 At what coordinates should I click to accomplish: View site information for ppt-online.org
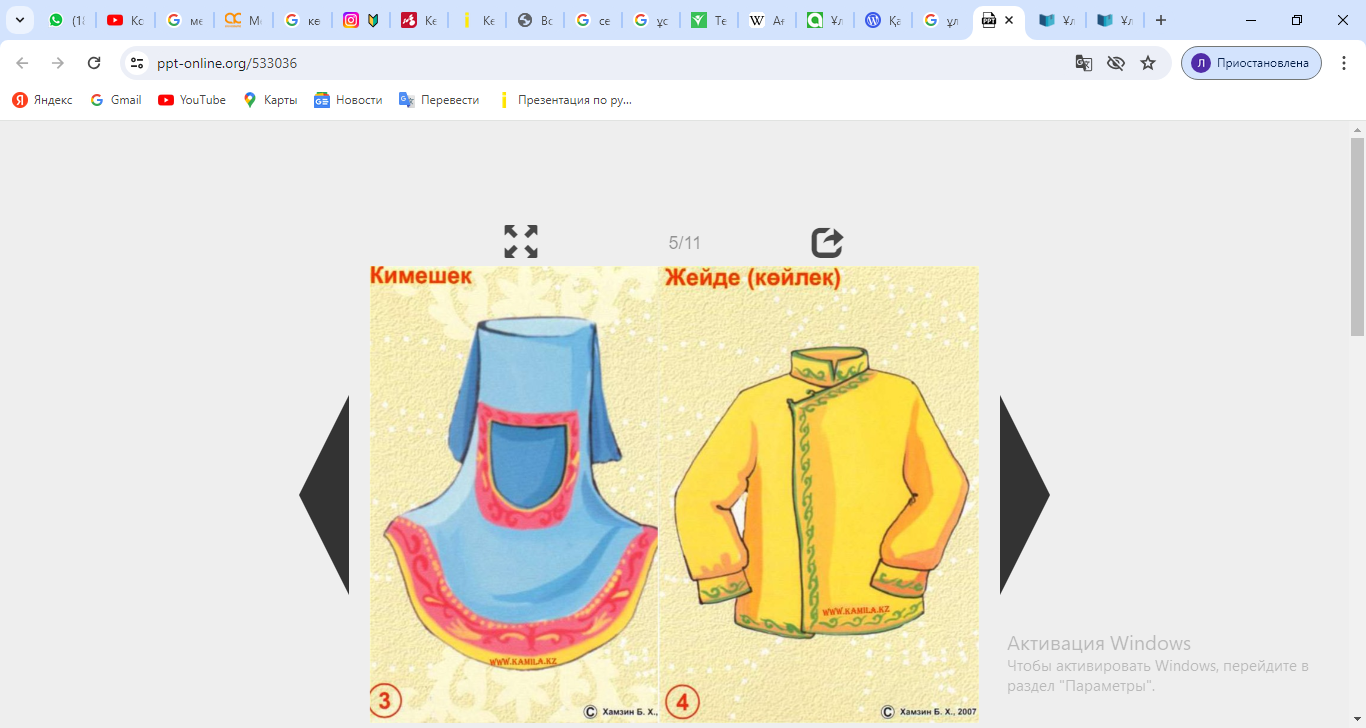[x=138, y=63]
